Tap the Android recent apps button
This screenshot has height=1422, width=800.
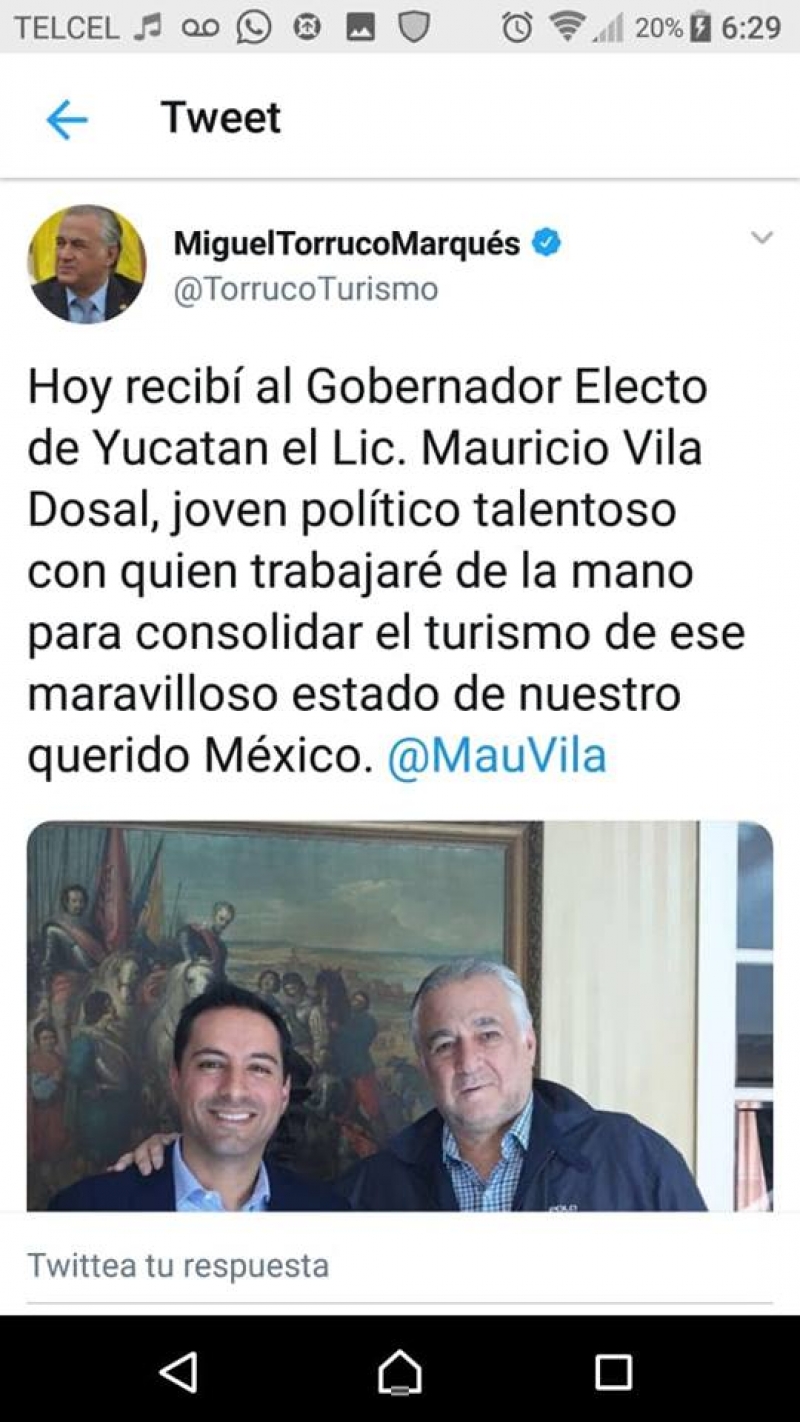pyautogui.click(x=613, y=1373)
